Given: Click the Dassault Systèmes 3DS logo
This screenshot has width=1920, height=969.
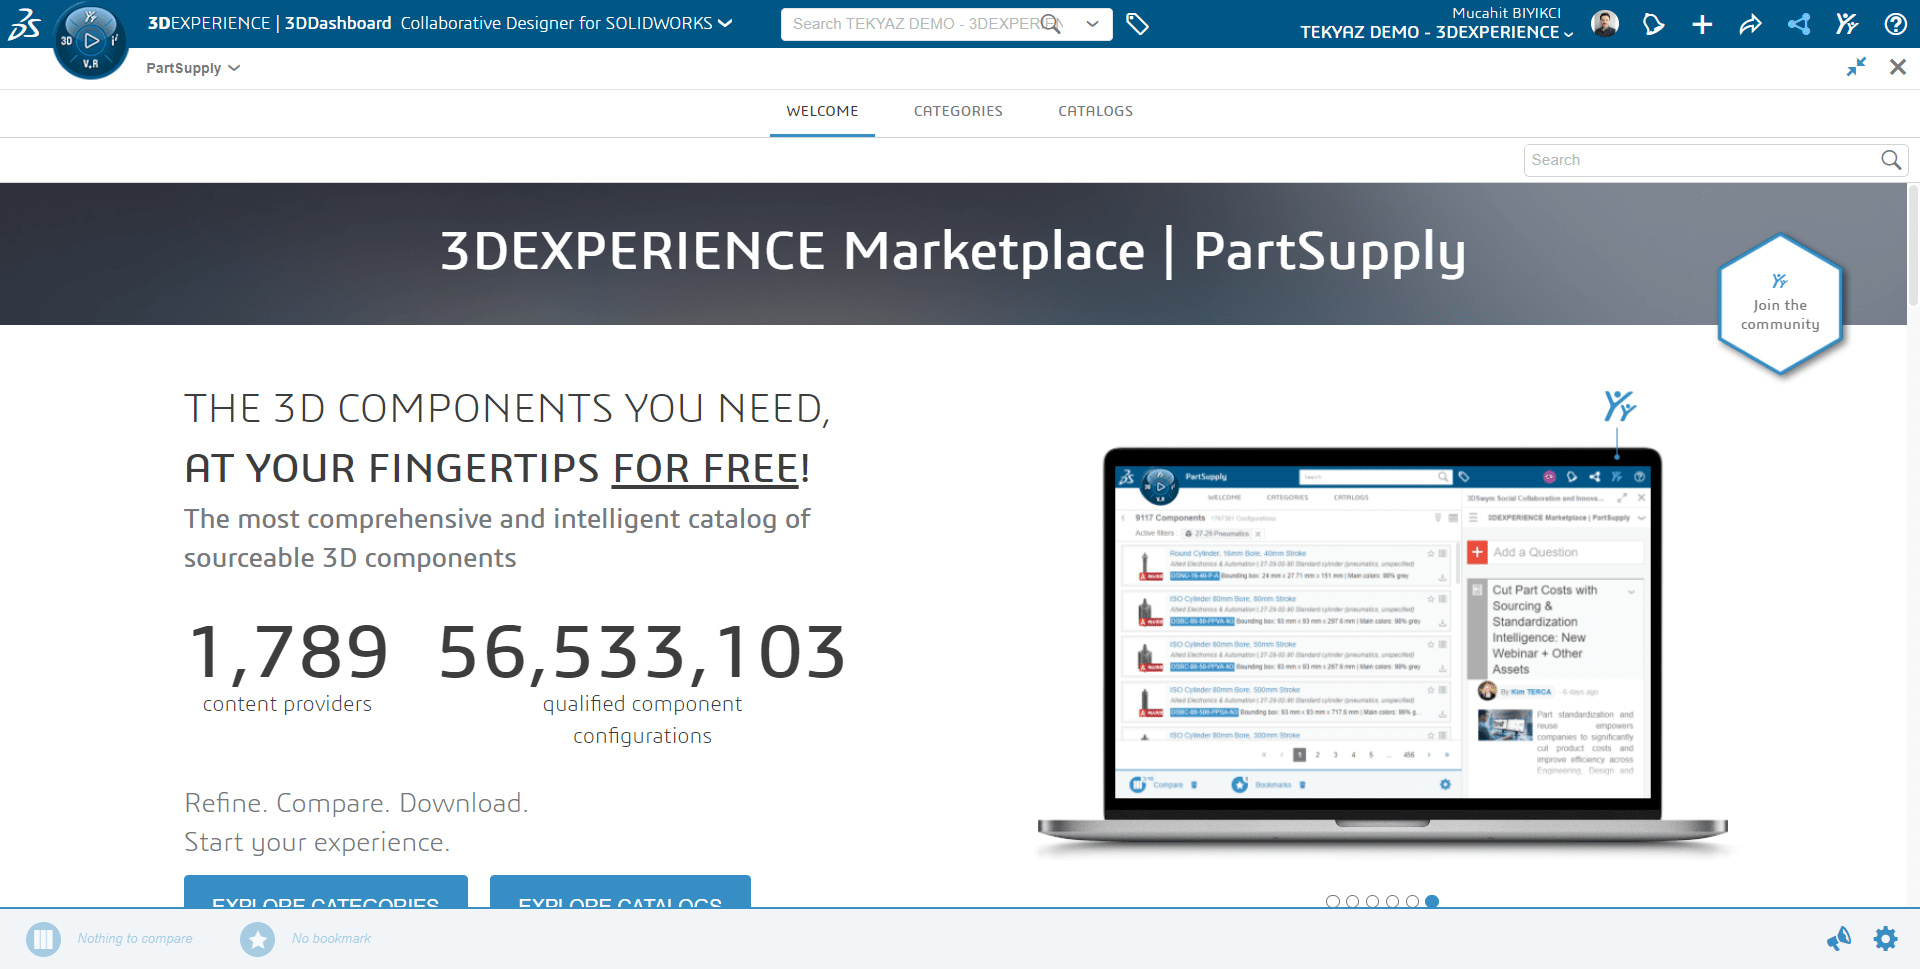Looking at the screenshot, I should point(24,23).
